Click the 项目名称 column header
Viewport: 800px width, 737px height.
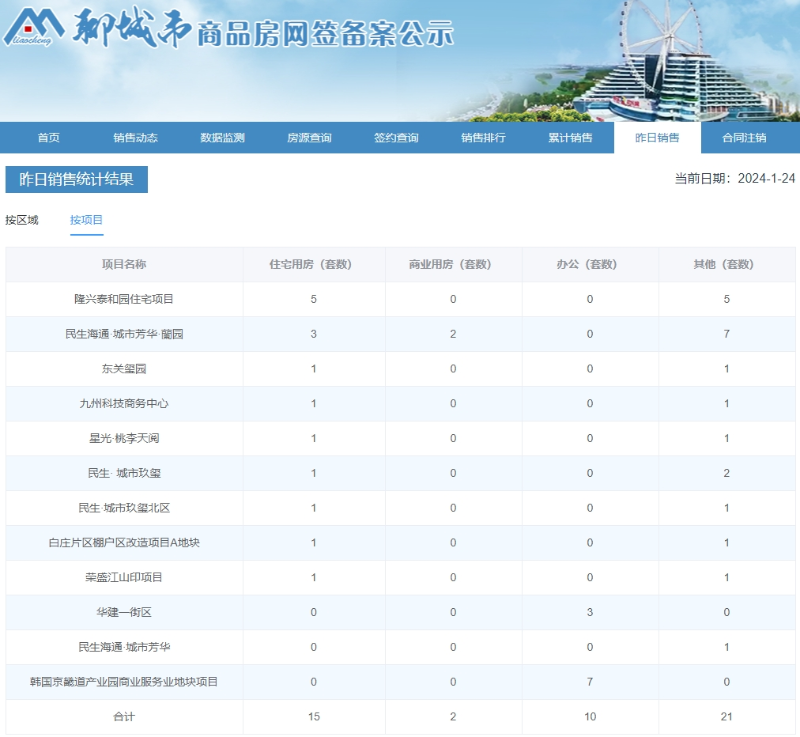coord(124,265)
